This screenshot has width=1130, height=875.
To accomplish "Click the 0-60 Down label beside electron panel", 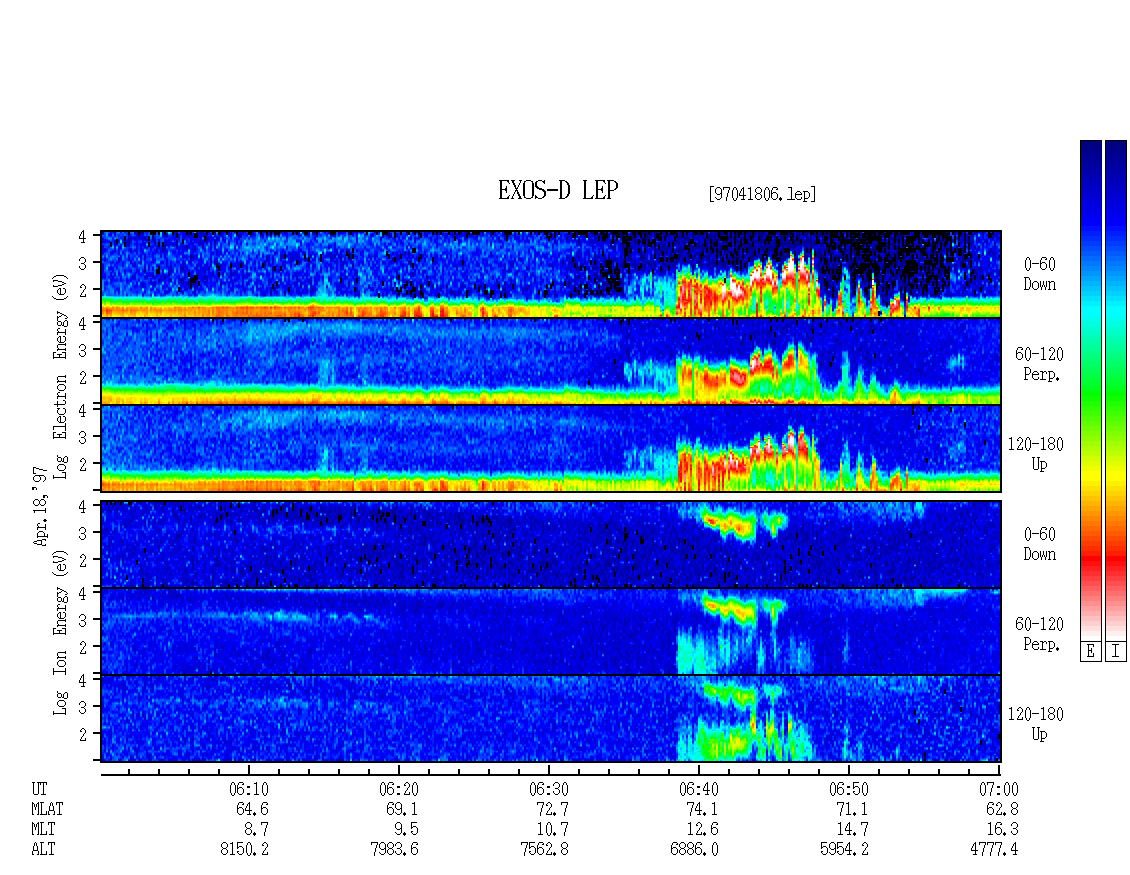I will coord(1040,275).
